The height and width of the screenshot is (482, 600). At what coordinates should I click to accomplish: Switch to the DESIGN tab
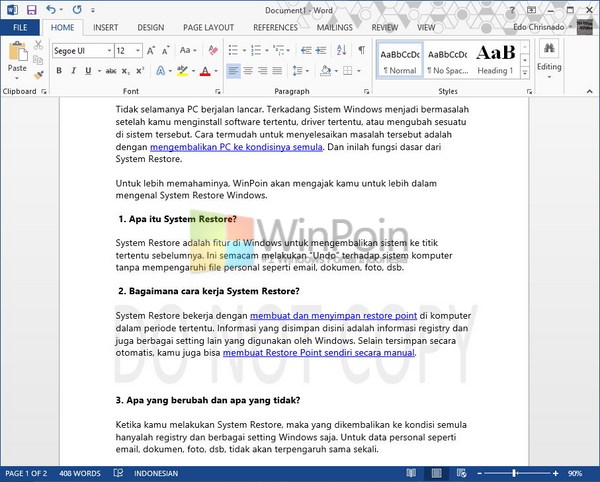[151, 28]
